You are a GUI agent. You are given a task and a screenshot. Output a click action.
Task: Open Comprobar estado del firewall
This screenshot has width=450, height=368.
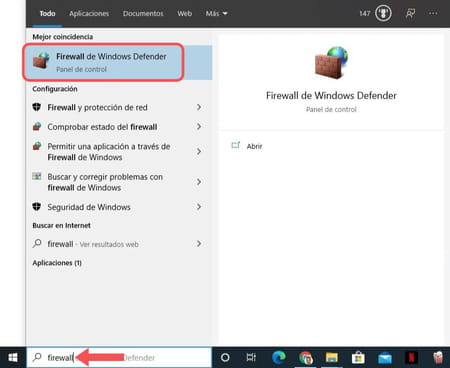tap(102, 127)
